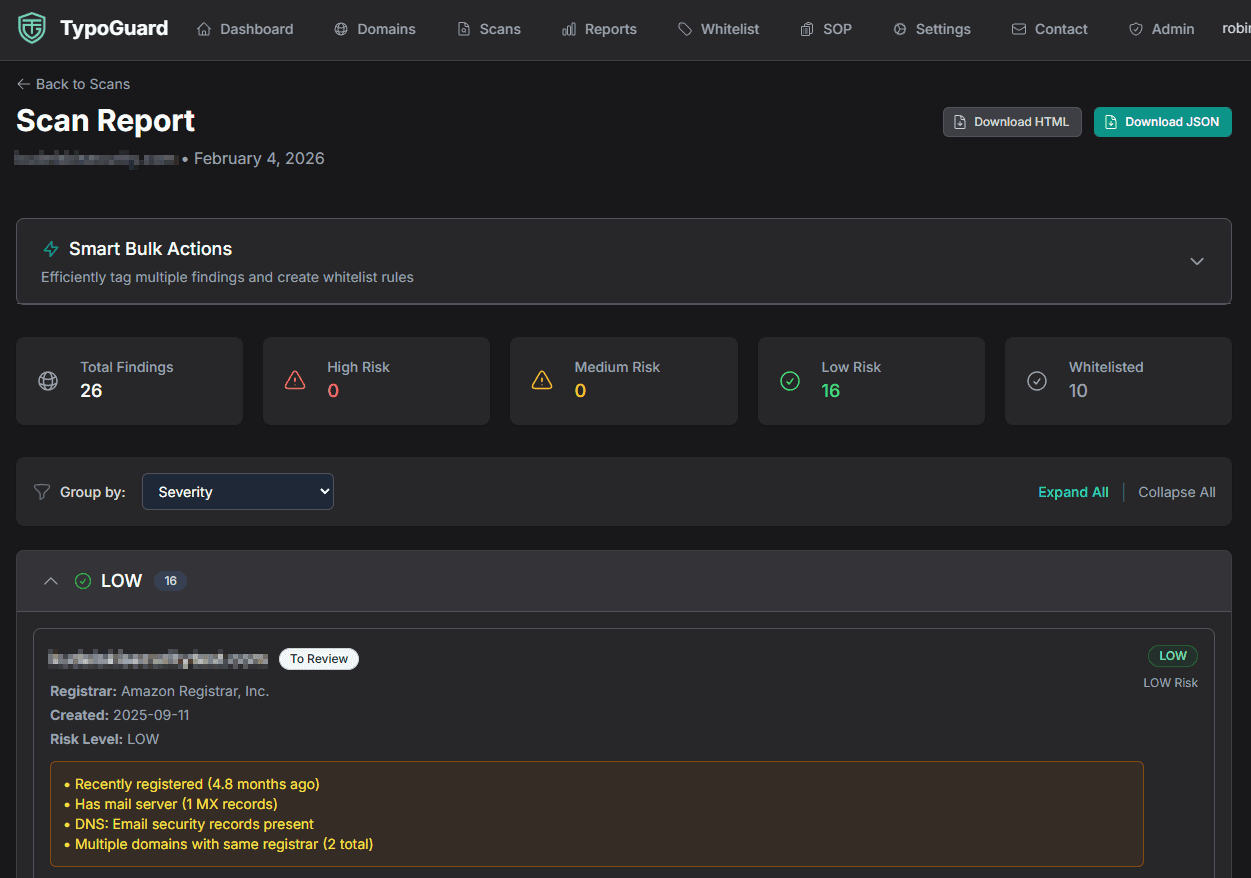1251x878 pixels.
Task: Click the Total Findings globe icon
Action: pos(48,381)
